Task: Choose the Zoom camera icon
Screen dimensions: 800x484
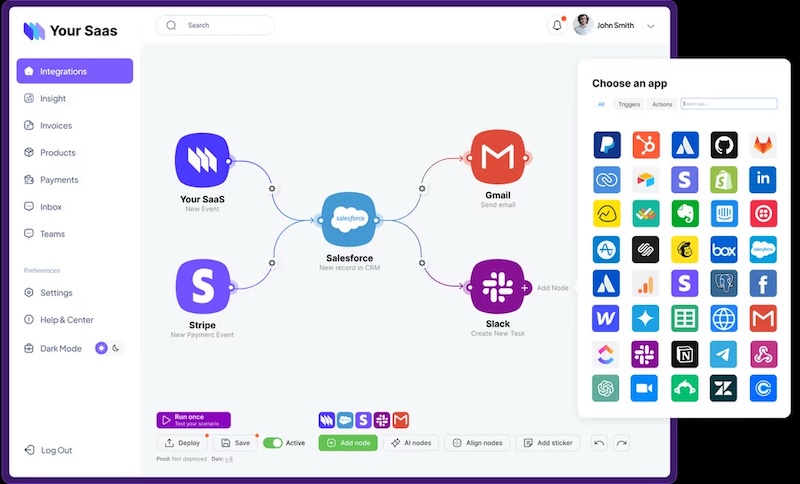Action: 644,388
